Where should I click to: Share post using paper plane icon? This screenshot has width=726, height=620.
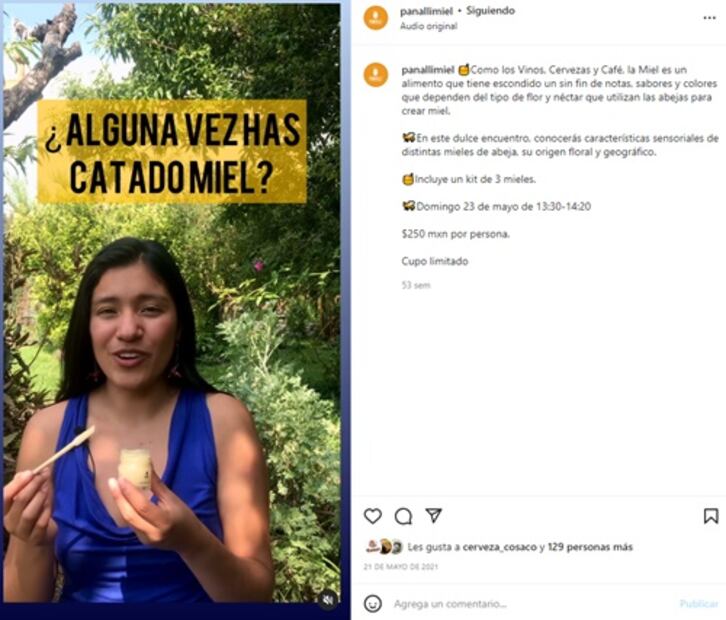pos(433,515)
